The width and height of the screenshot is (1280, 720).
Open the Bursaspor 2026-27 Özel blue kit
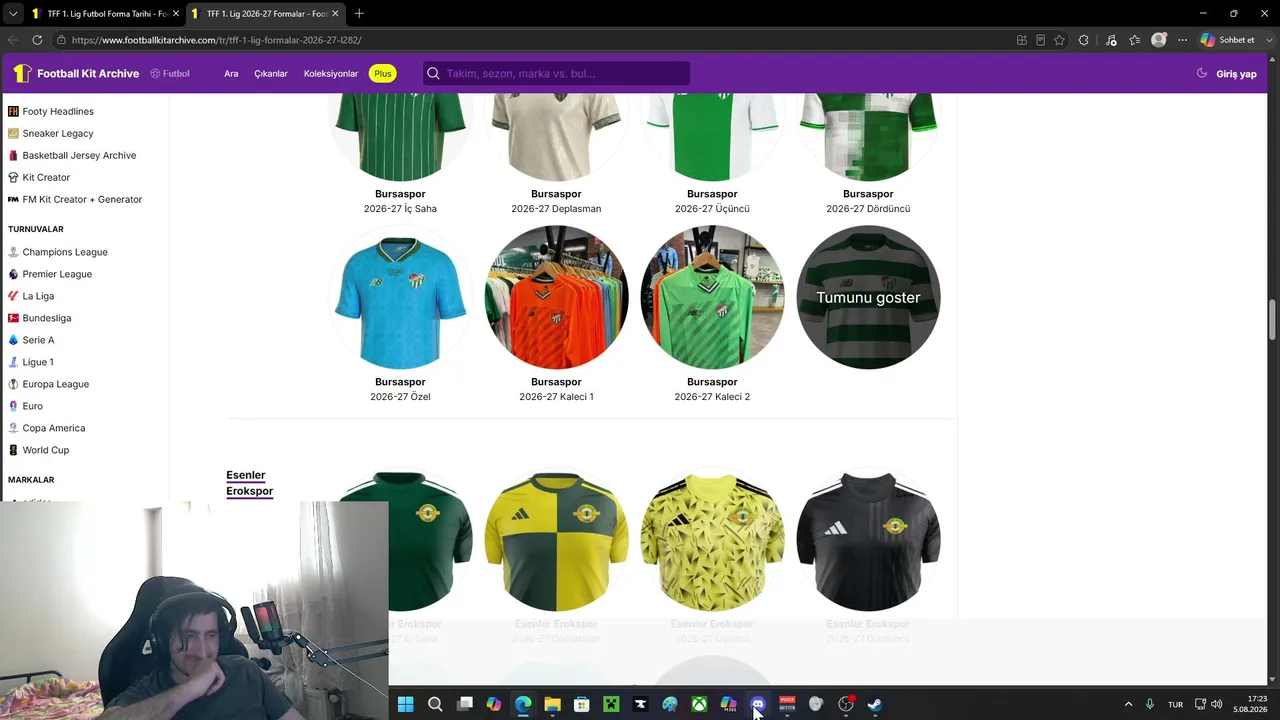tap(400, 297)
